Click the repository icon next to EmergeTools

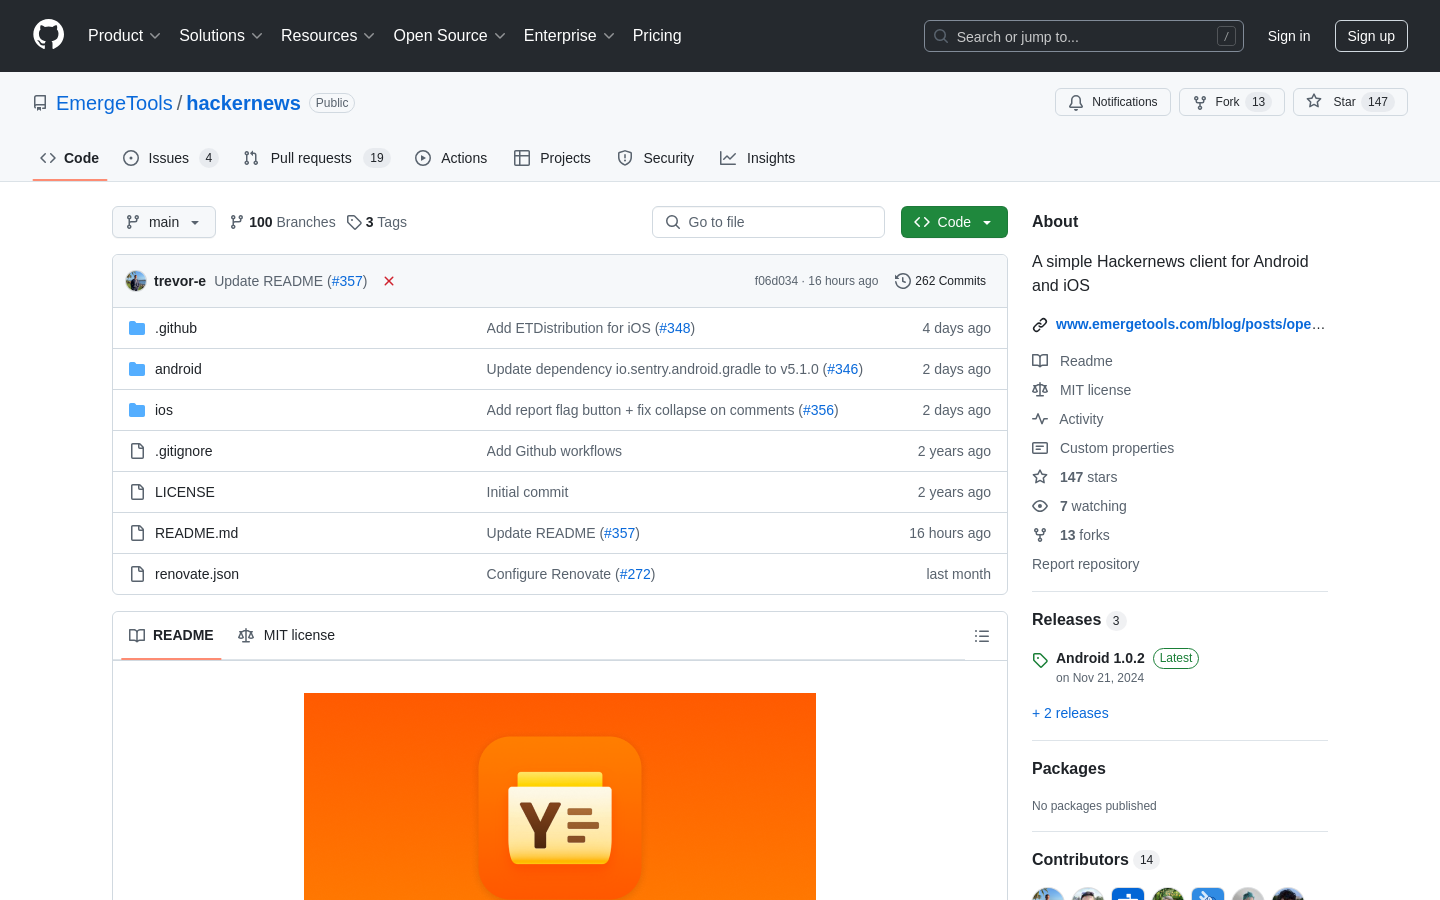(x=40, y=103)
